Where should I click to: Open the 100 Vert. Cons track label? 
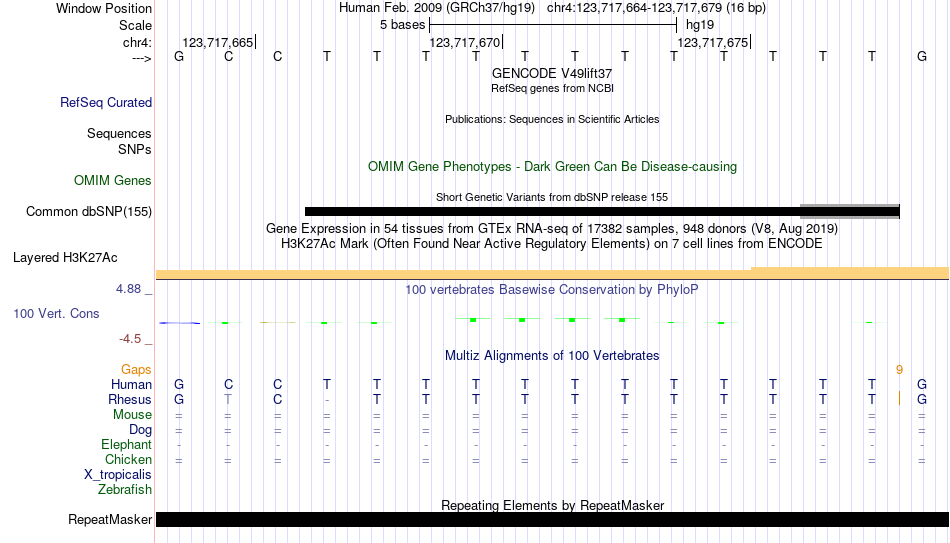pyautogui.click(x=56, y=313)
